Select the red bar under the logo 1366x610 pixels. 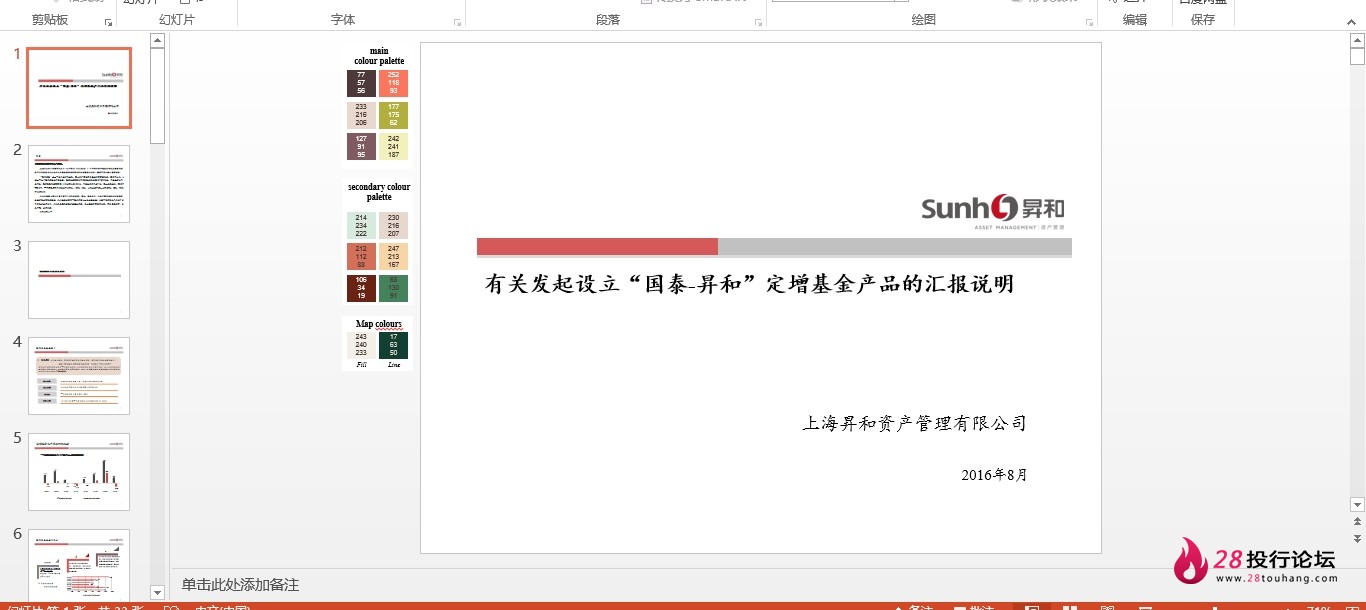tap(597, 246)
